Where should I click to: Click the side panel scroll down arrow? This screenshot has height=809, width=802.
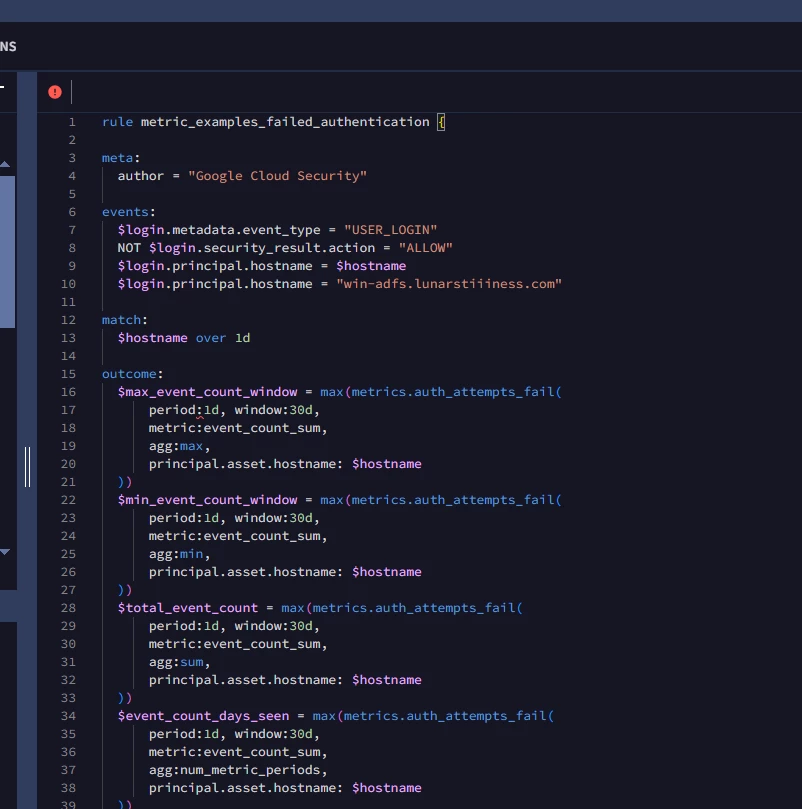coord(5,552)
